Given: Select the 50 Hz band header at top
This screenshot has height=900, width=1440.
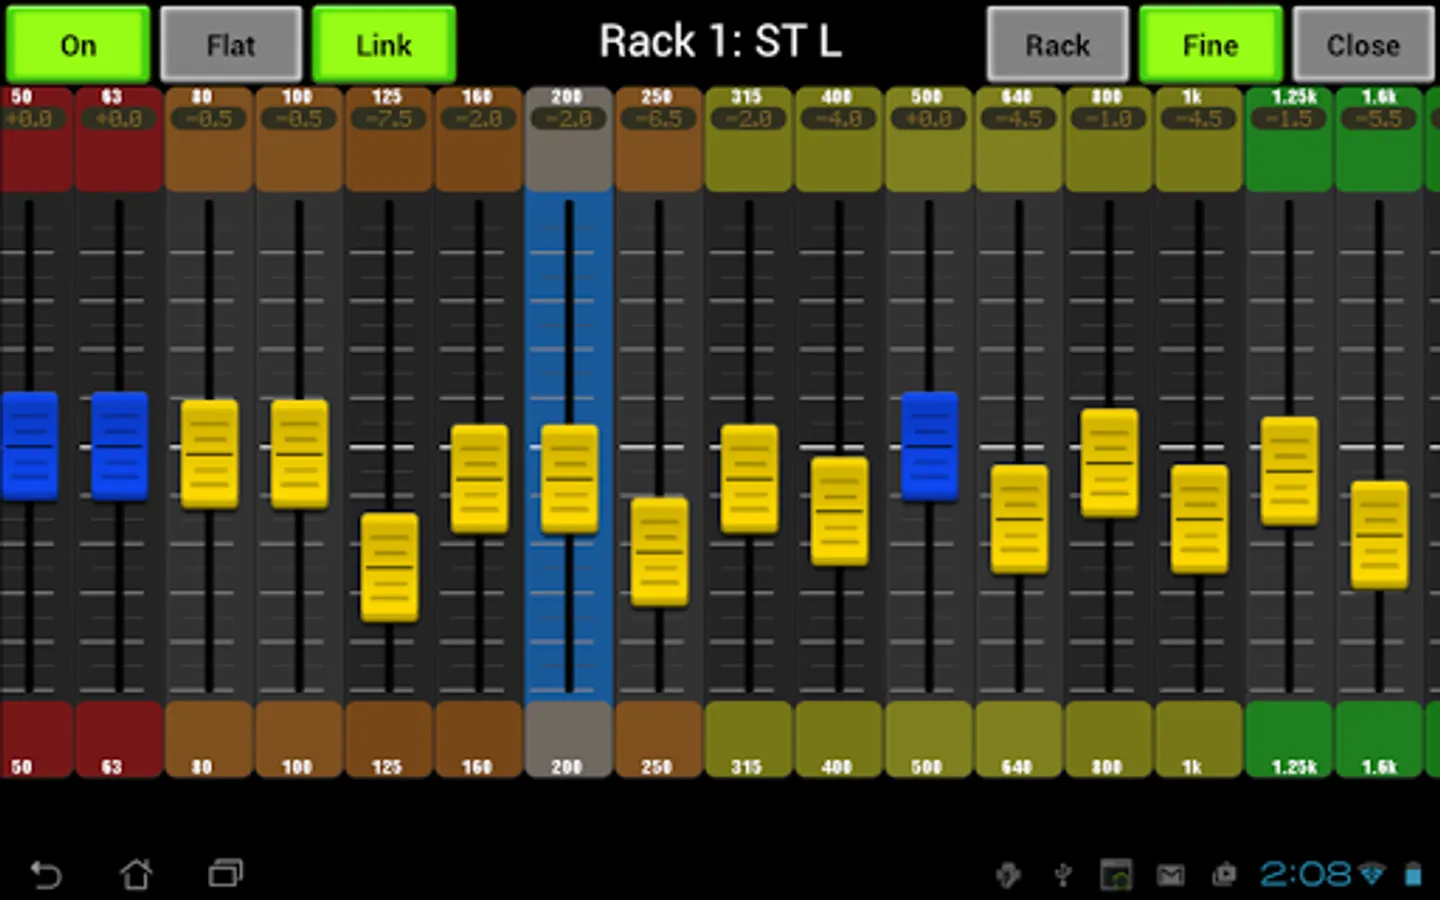Looking at the screenshot, I should pyautogui.click(x=36, y=138).
